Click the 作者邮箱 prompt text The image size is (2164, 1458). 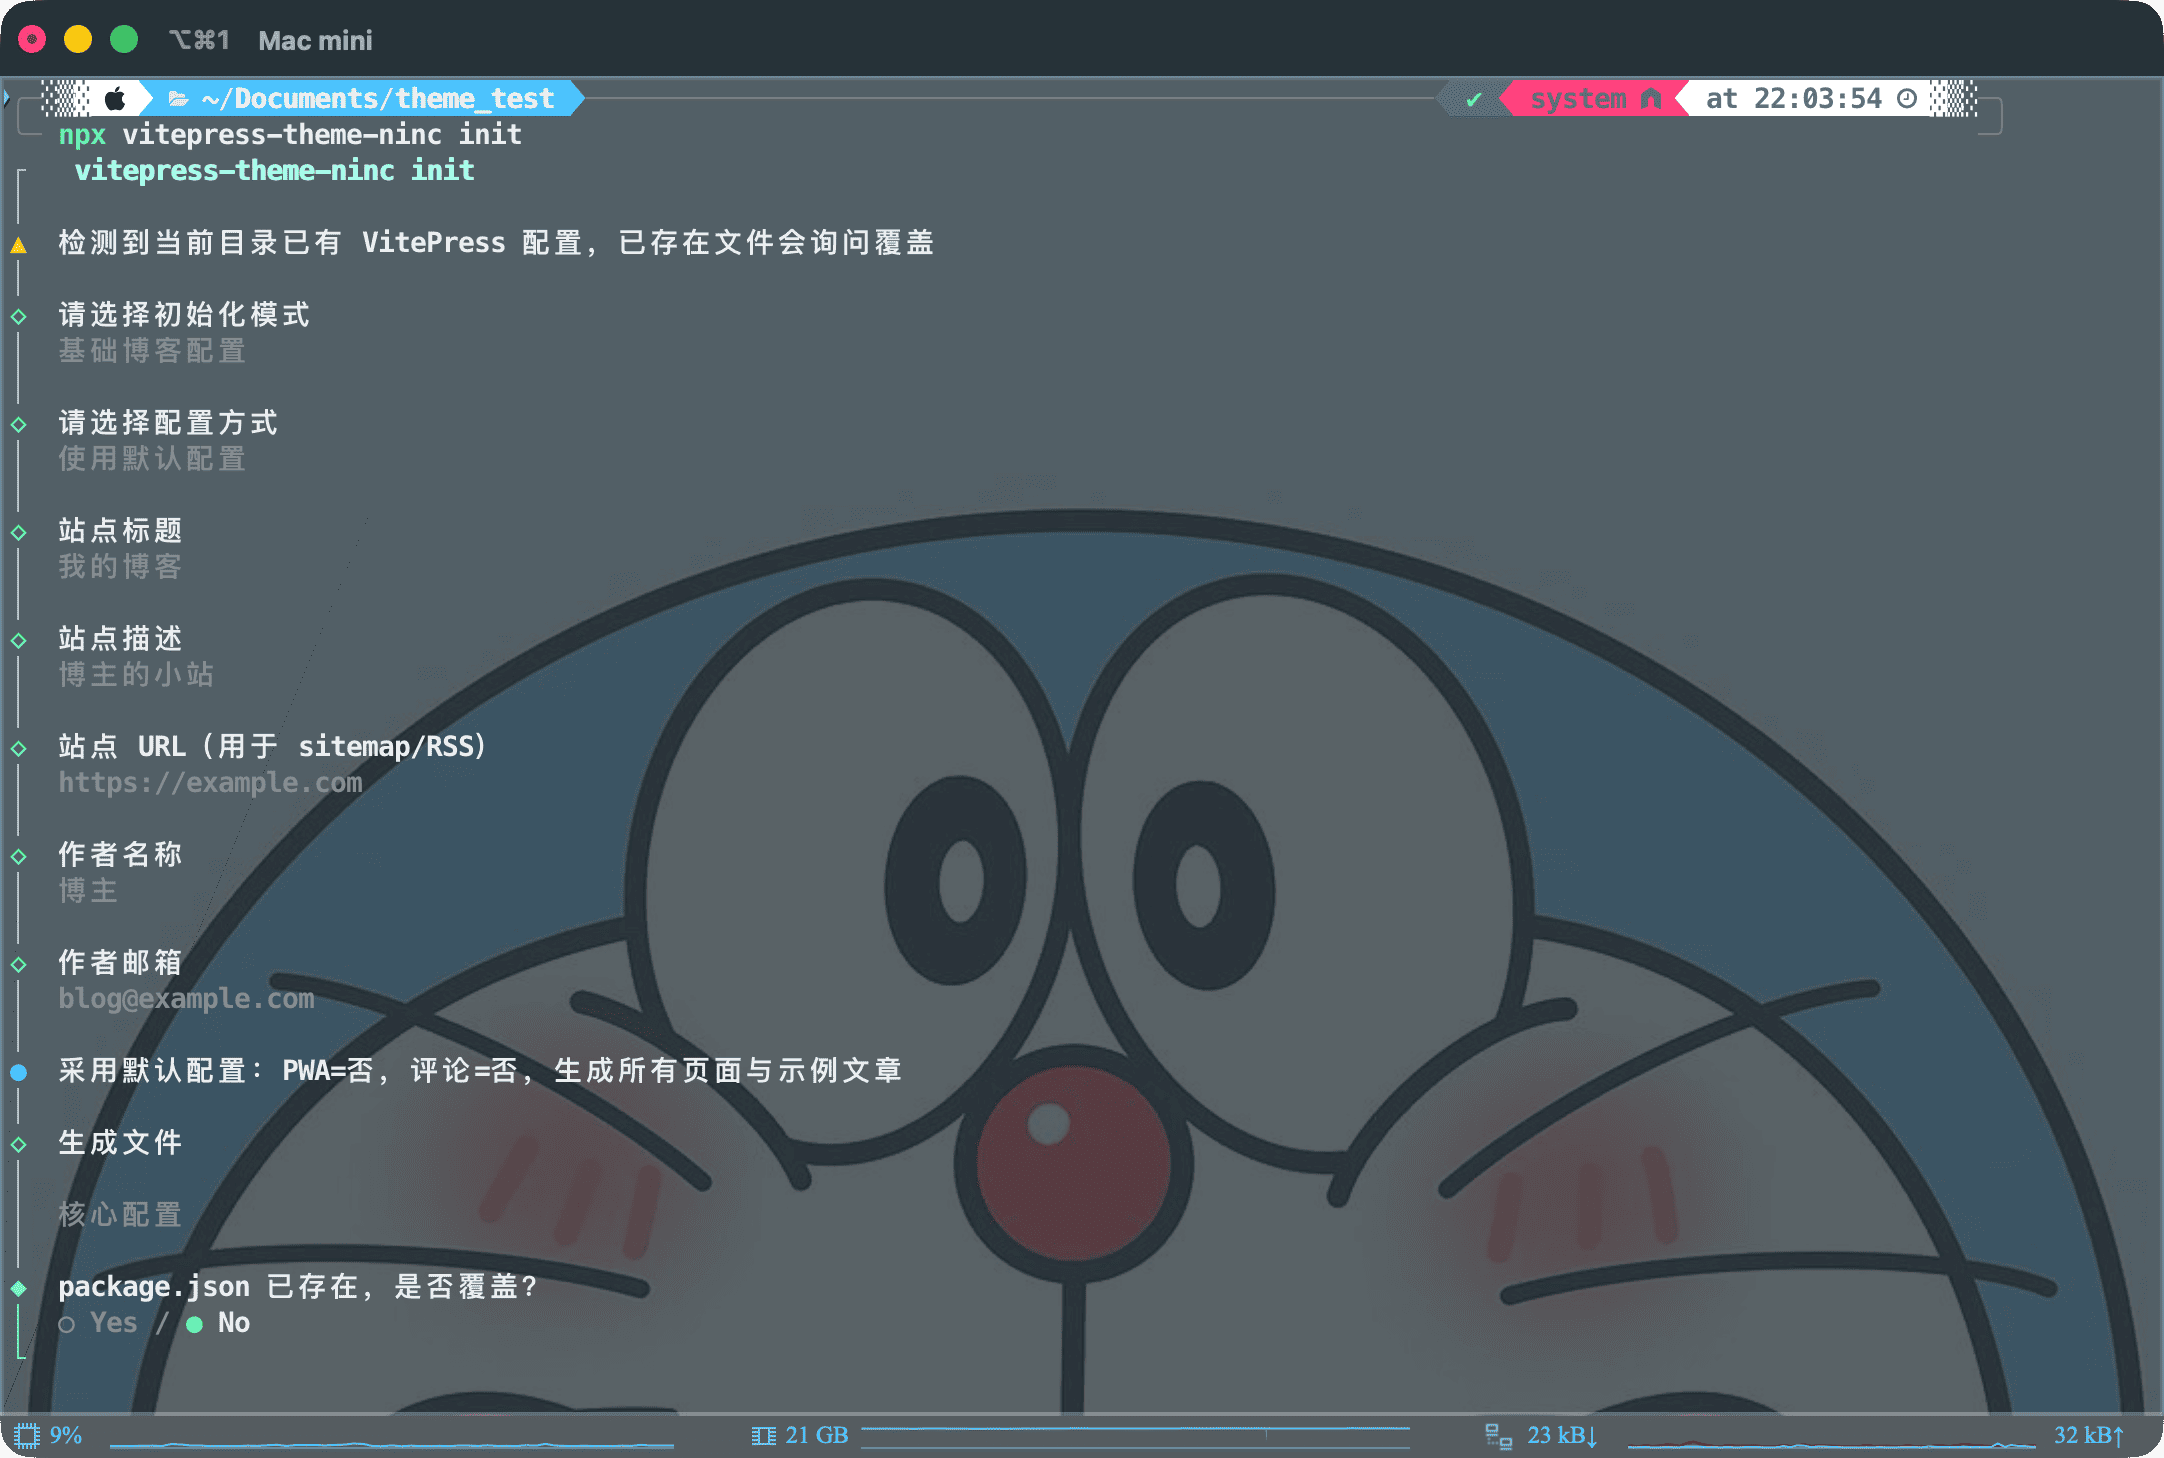tap(120, 962)
